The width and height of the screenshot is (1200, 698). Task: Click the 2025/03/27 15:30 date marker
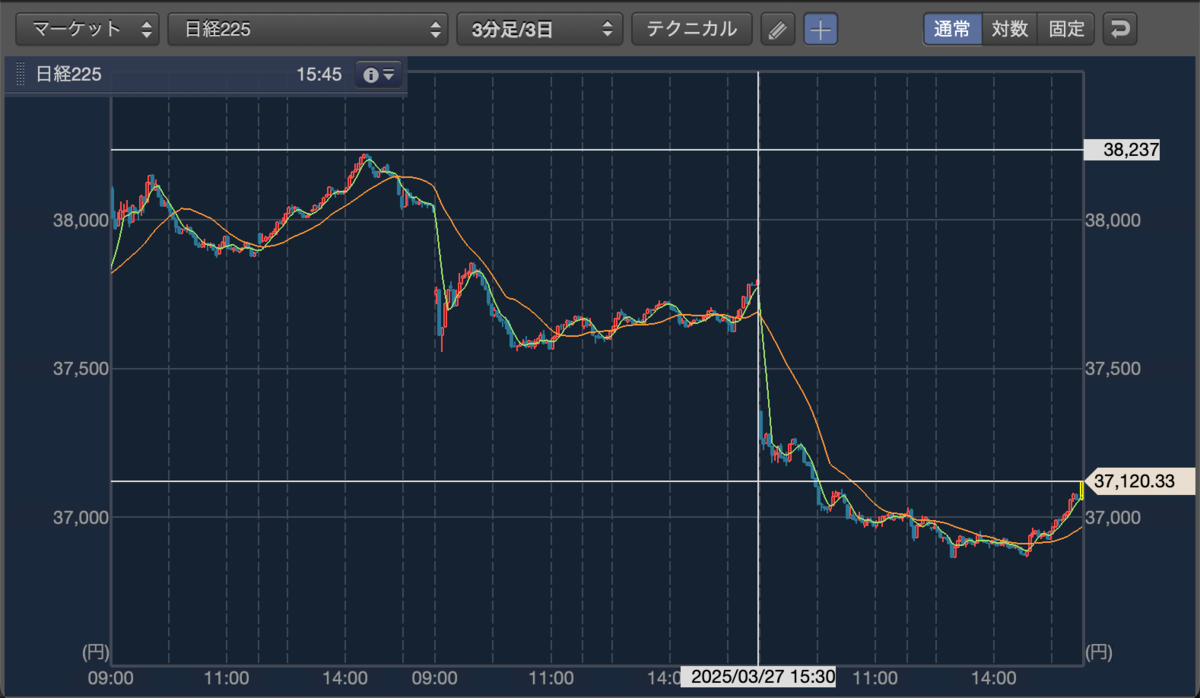tap(759, 677)
